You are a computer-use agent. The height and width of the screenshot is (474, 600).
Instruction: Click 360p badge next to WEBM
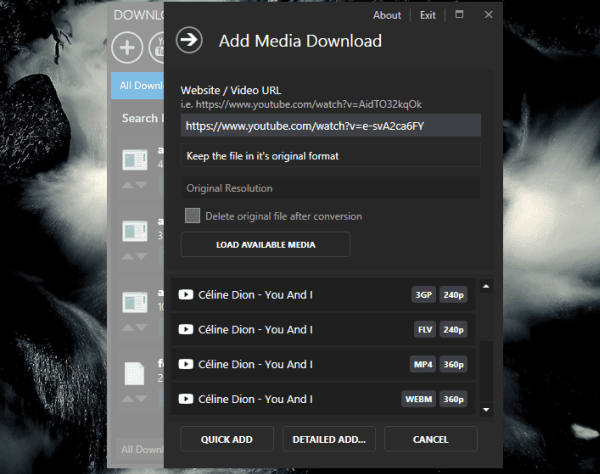[453, 399]
